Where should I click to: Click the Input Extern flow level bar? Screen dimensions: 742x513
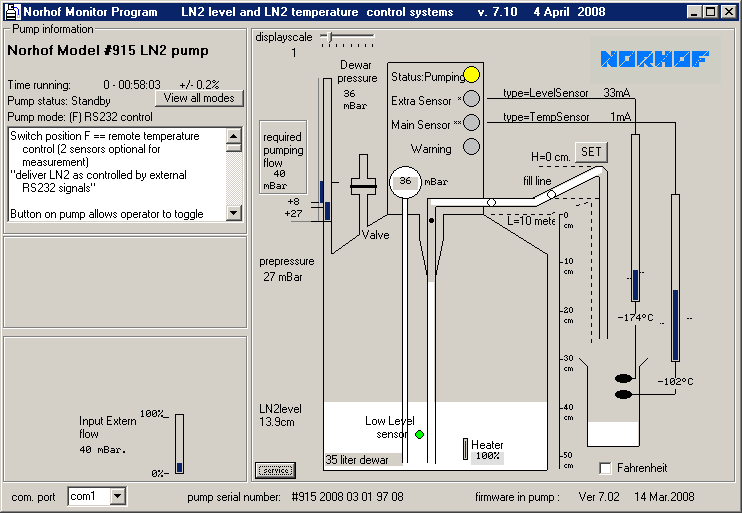(x=179, y=443)
